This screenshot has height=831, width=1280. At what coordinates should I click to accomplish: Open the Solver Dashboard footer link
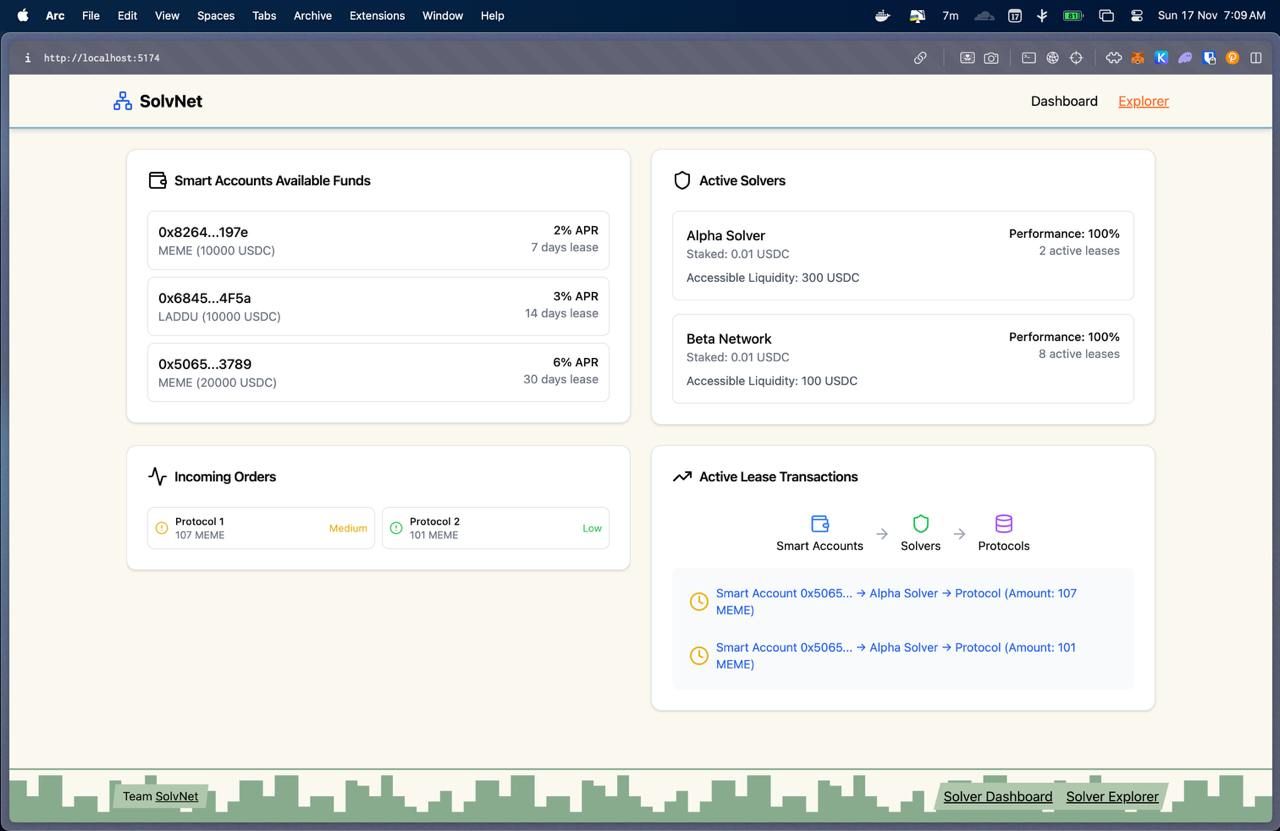998,796
